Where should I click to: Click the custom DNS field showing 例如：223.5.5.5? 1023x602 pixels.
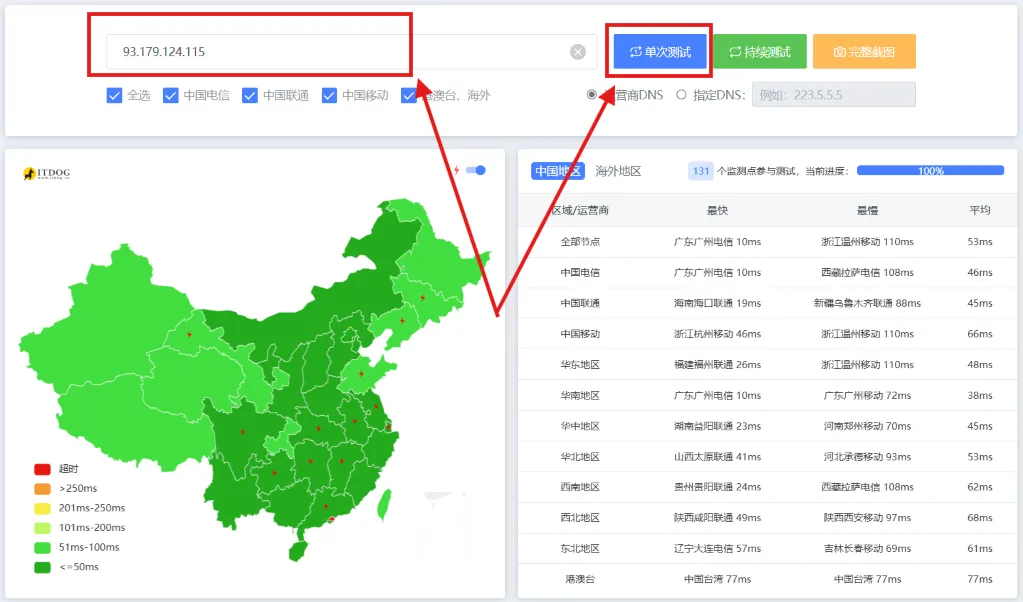click(x=833, y=95)
